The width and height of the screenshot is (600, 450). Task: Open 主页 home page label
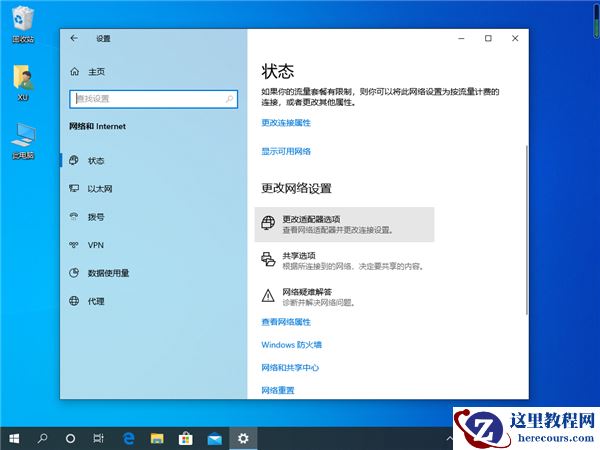[x=96, y=72]
